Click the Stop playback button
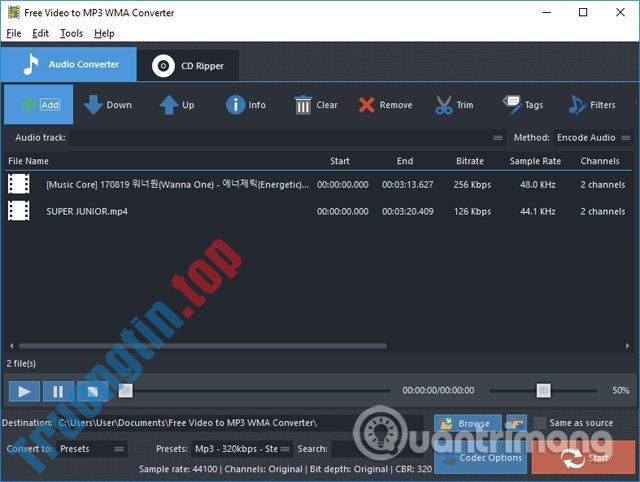The width and height of the screenshot is (640, 482). coord(93,392)
